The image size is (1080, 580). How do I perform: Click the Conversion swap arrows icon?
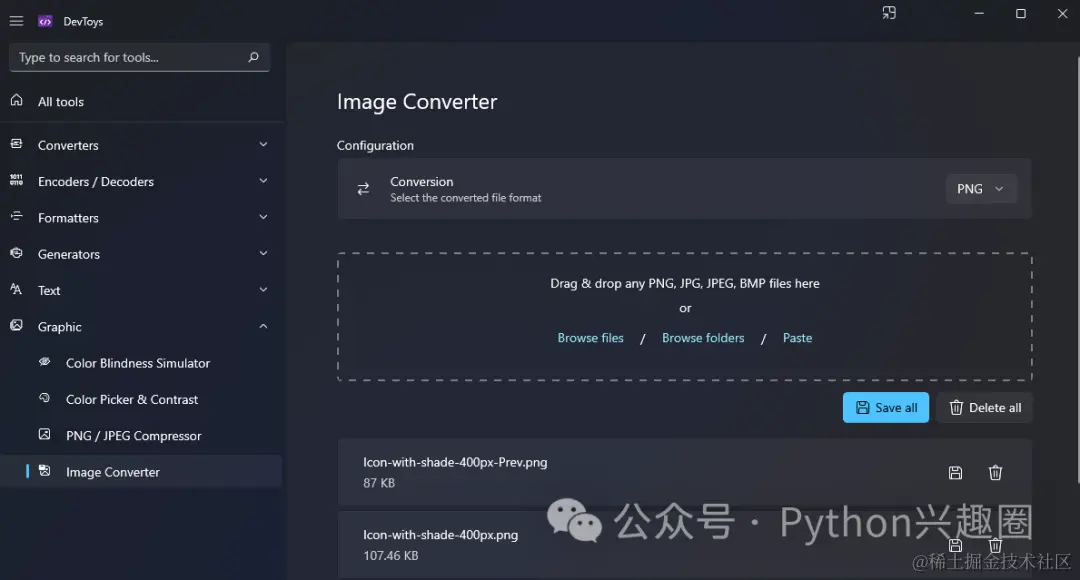pos(363,189)
